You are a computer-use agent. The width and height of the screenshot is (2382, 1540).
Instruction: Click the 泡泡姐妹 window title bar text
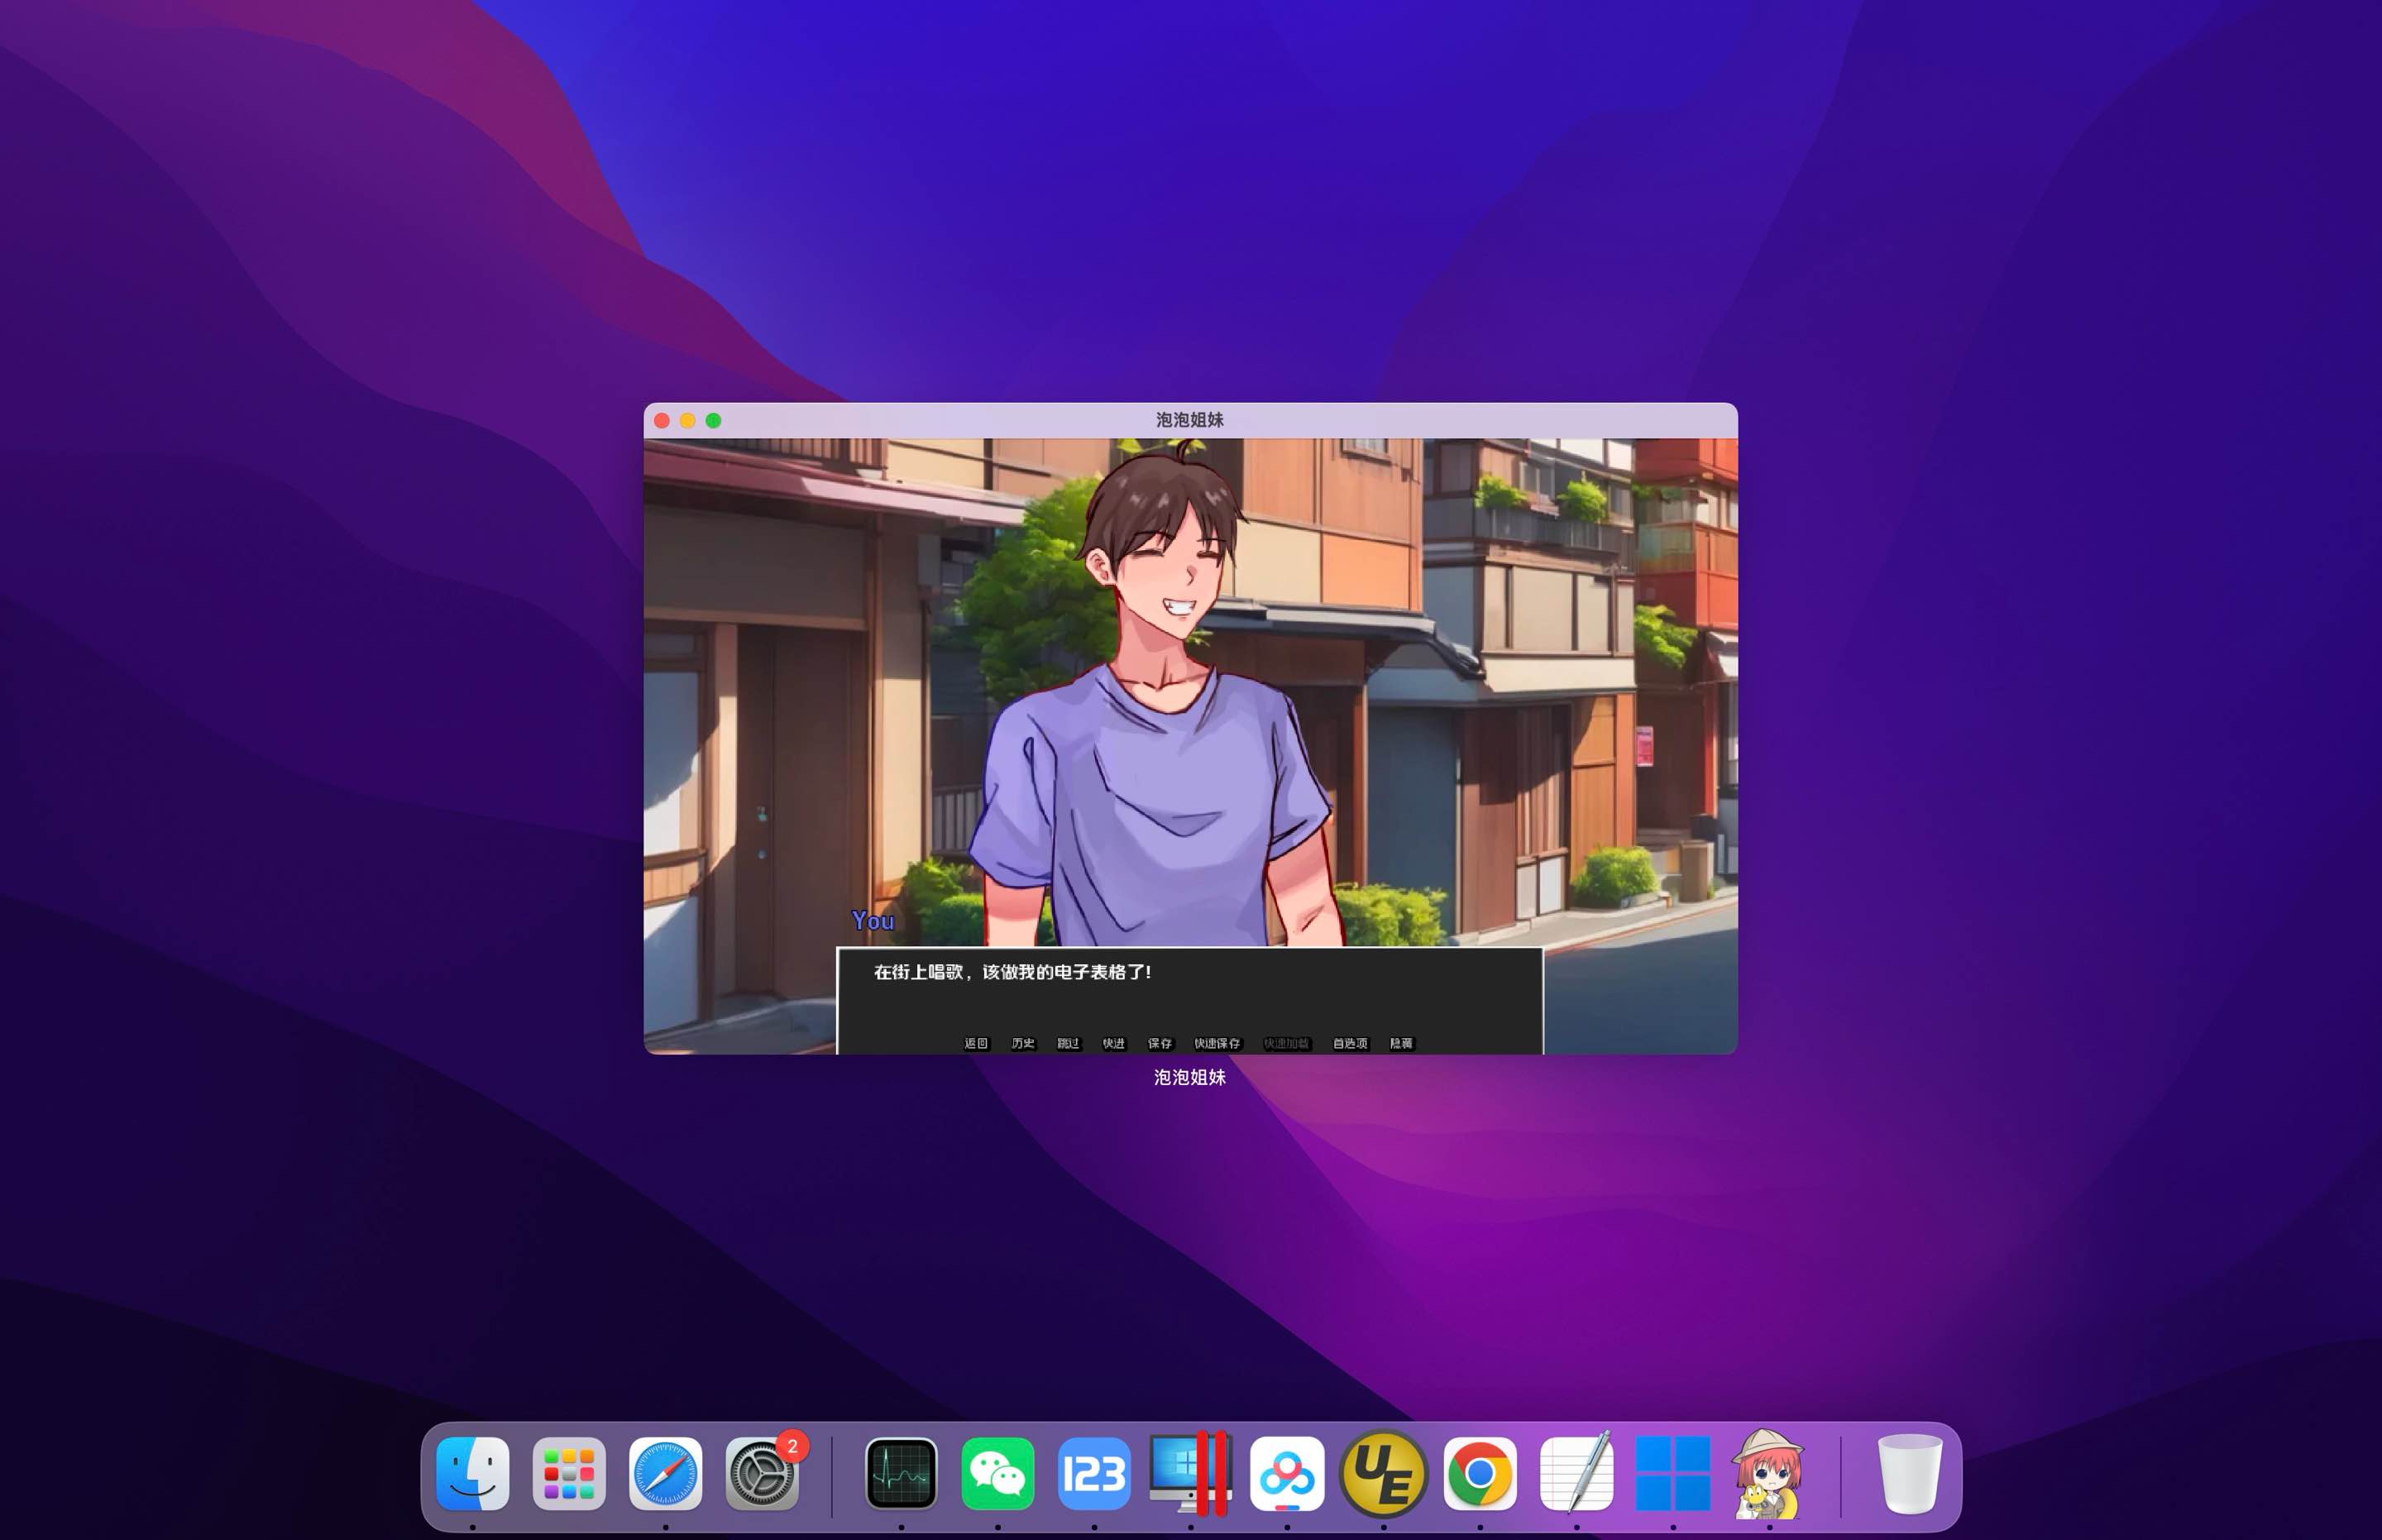[x=1190, y=420]
